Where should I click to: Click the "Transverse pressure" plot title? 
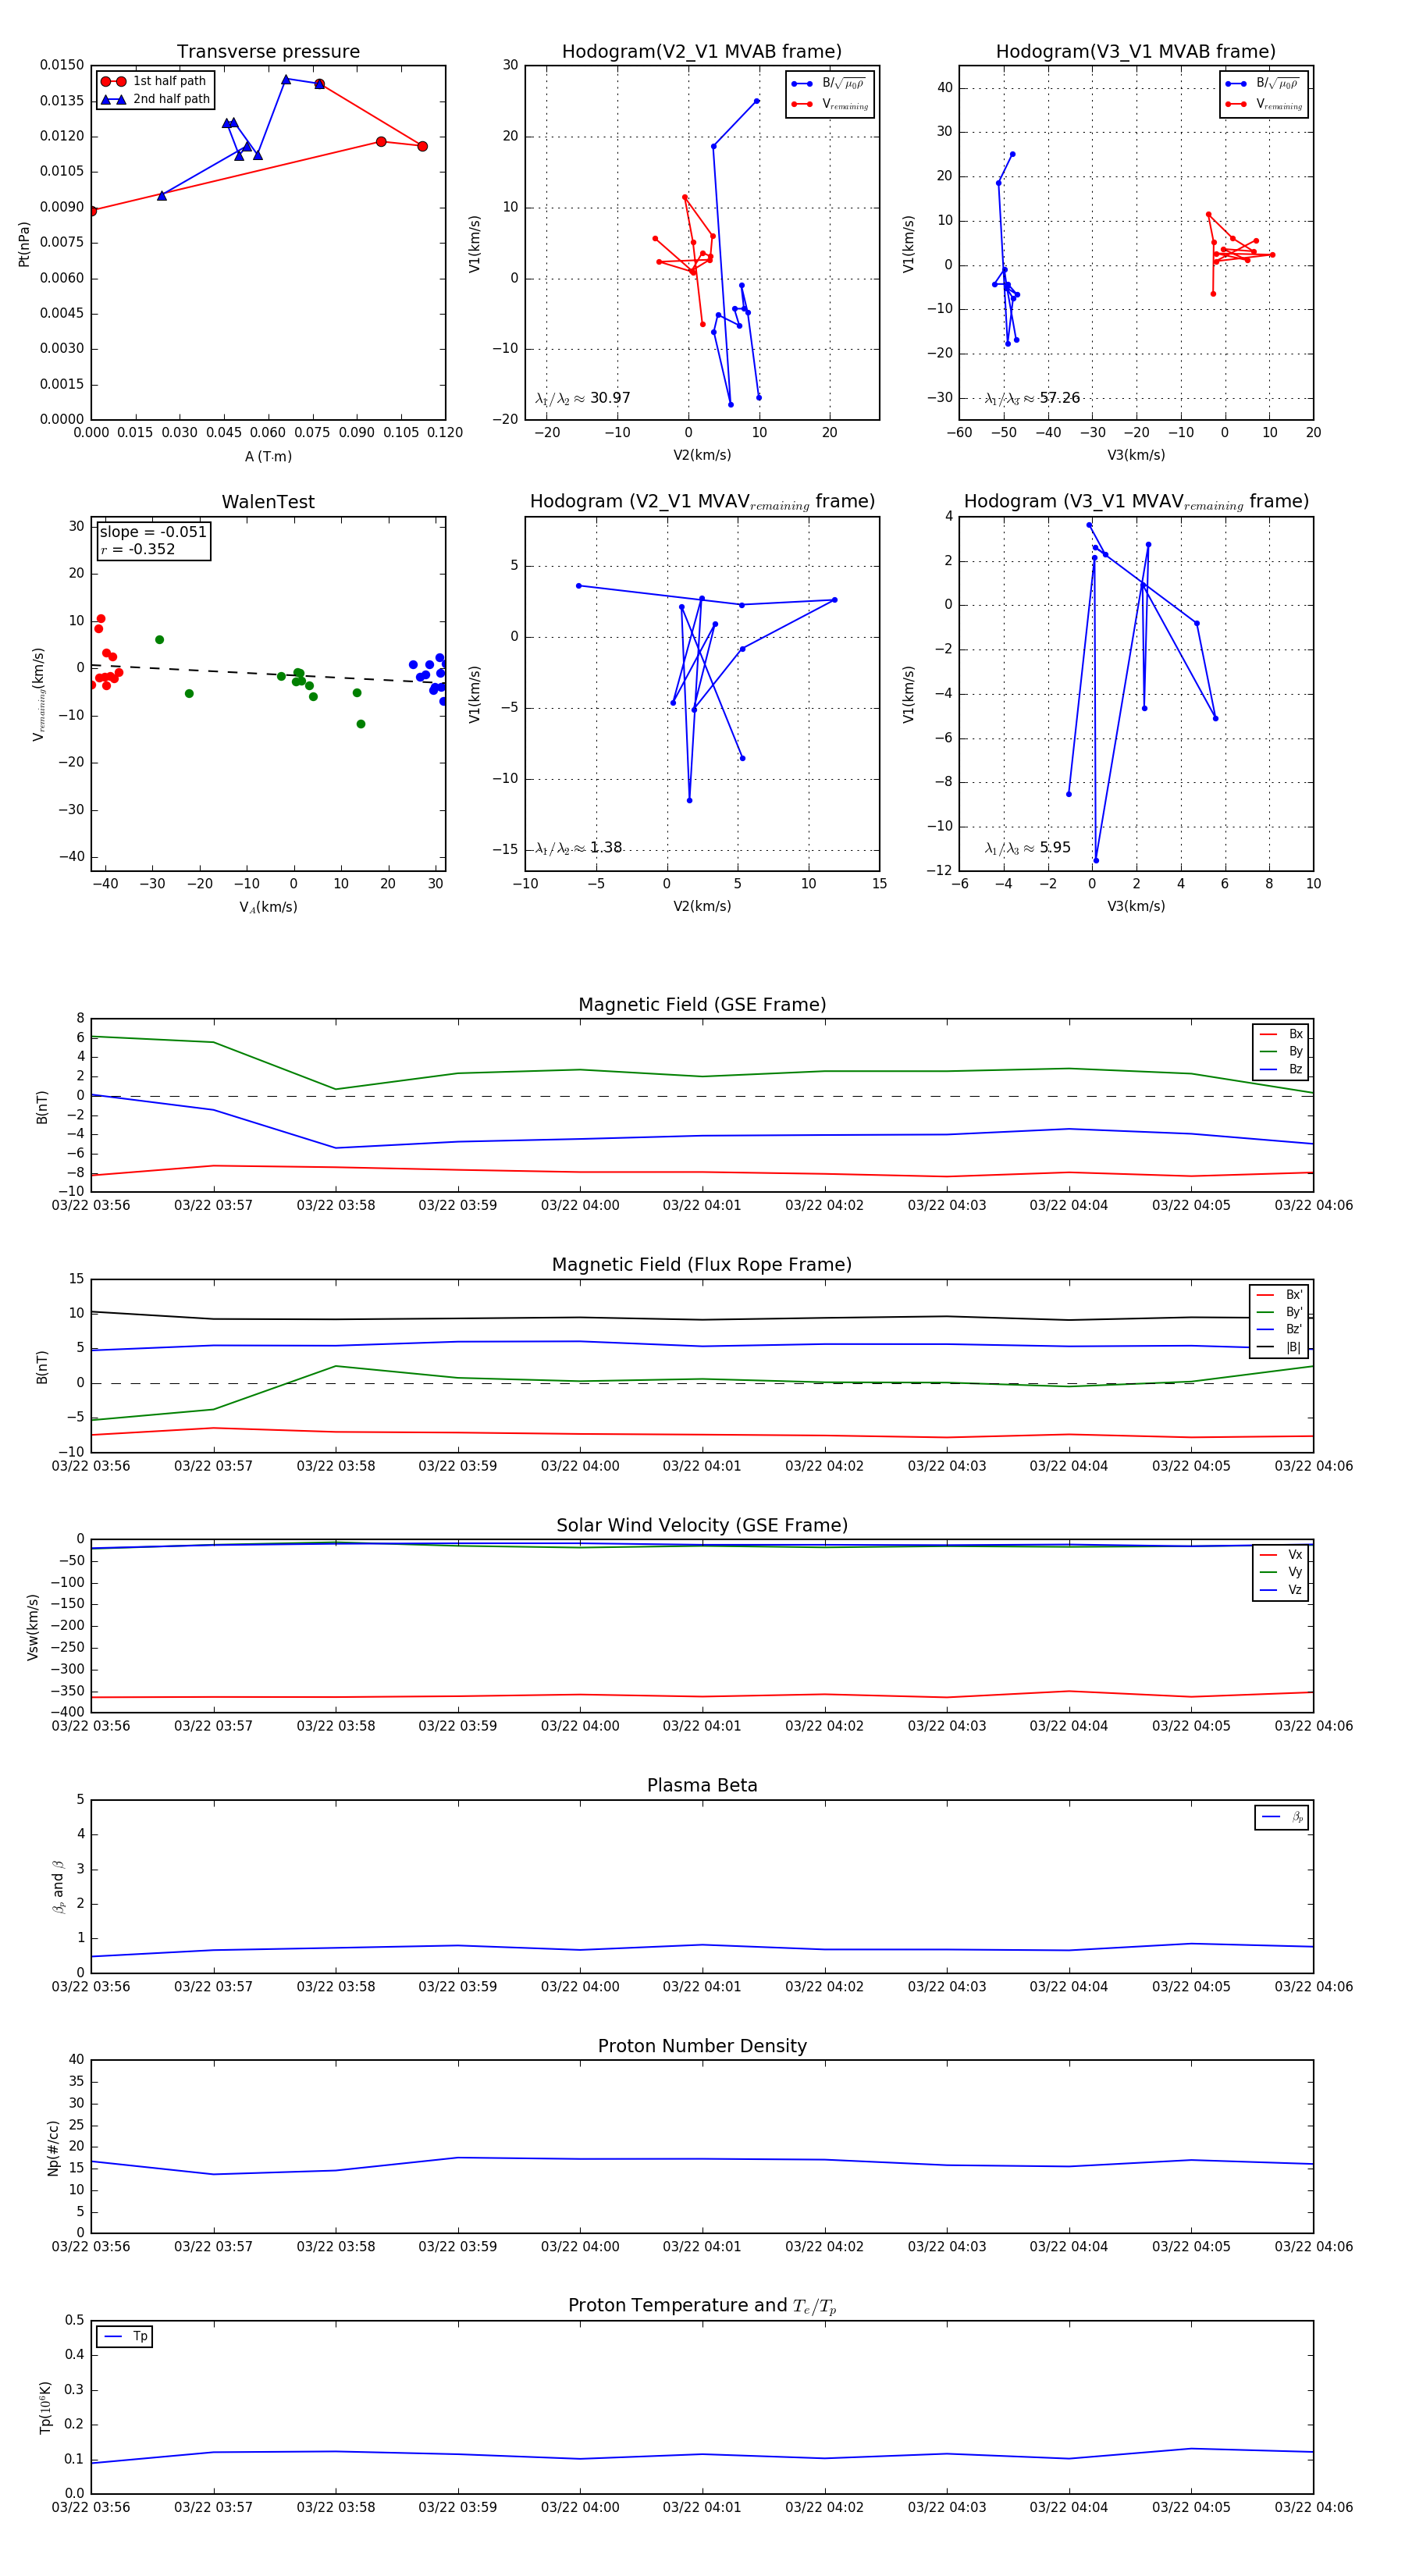268,52
